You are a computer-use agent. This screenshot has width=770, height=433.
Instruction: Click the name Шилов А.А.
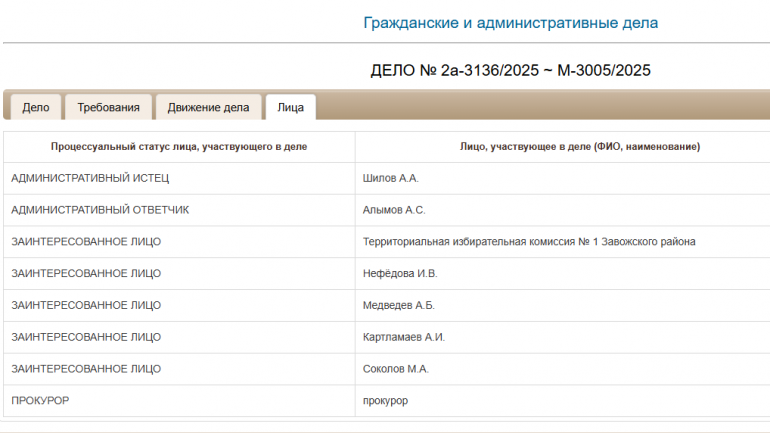point(390,178)
